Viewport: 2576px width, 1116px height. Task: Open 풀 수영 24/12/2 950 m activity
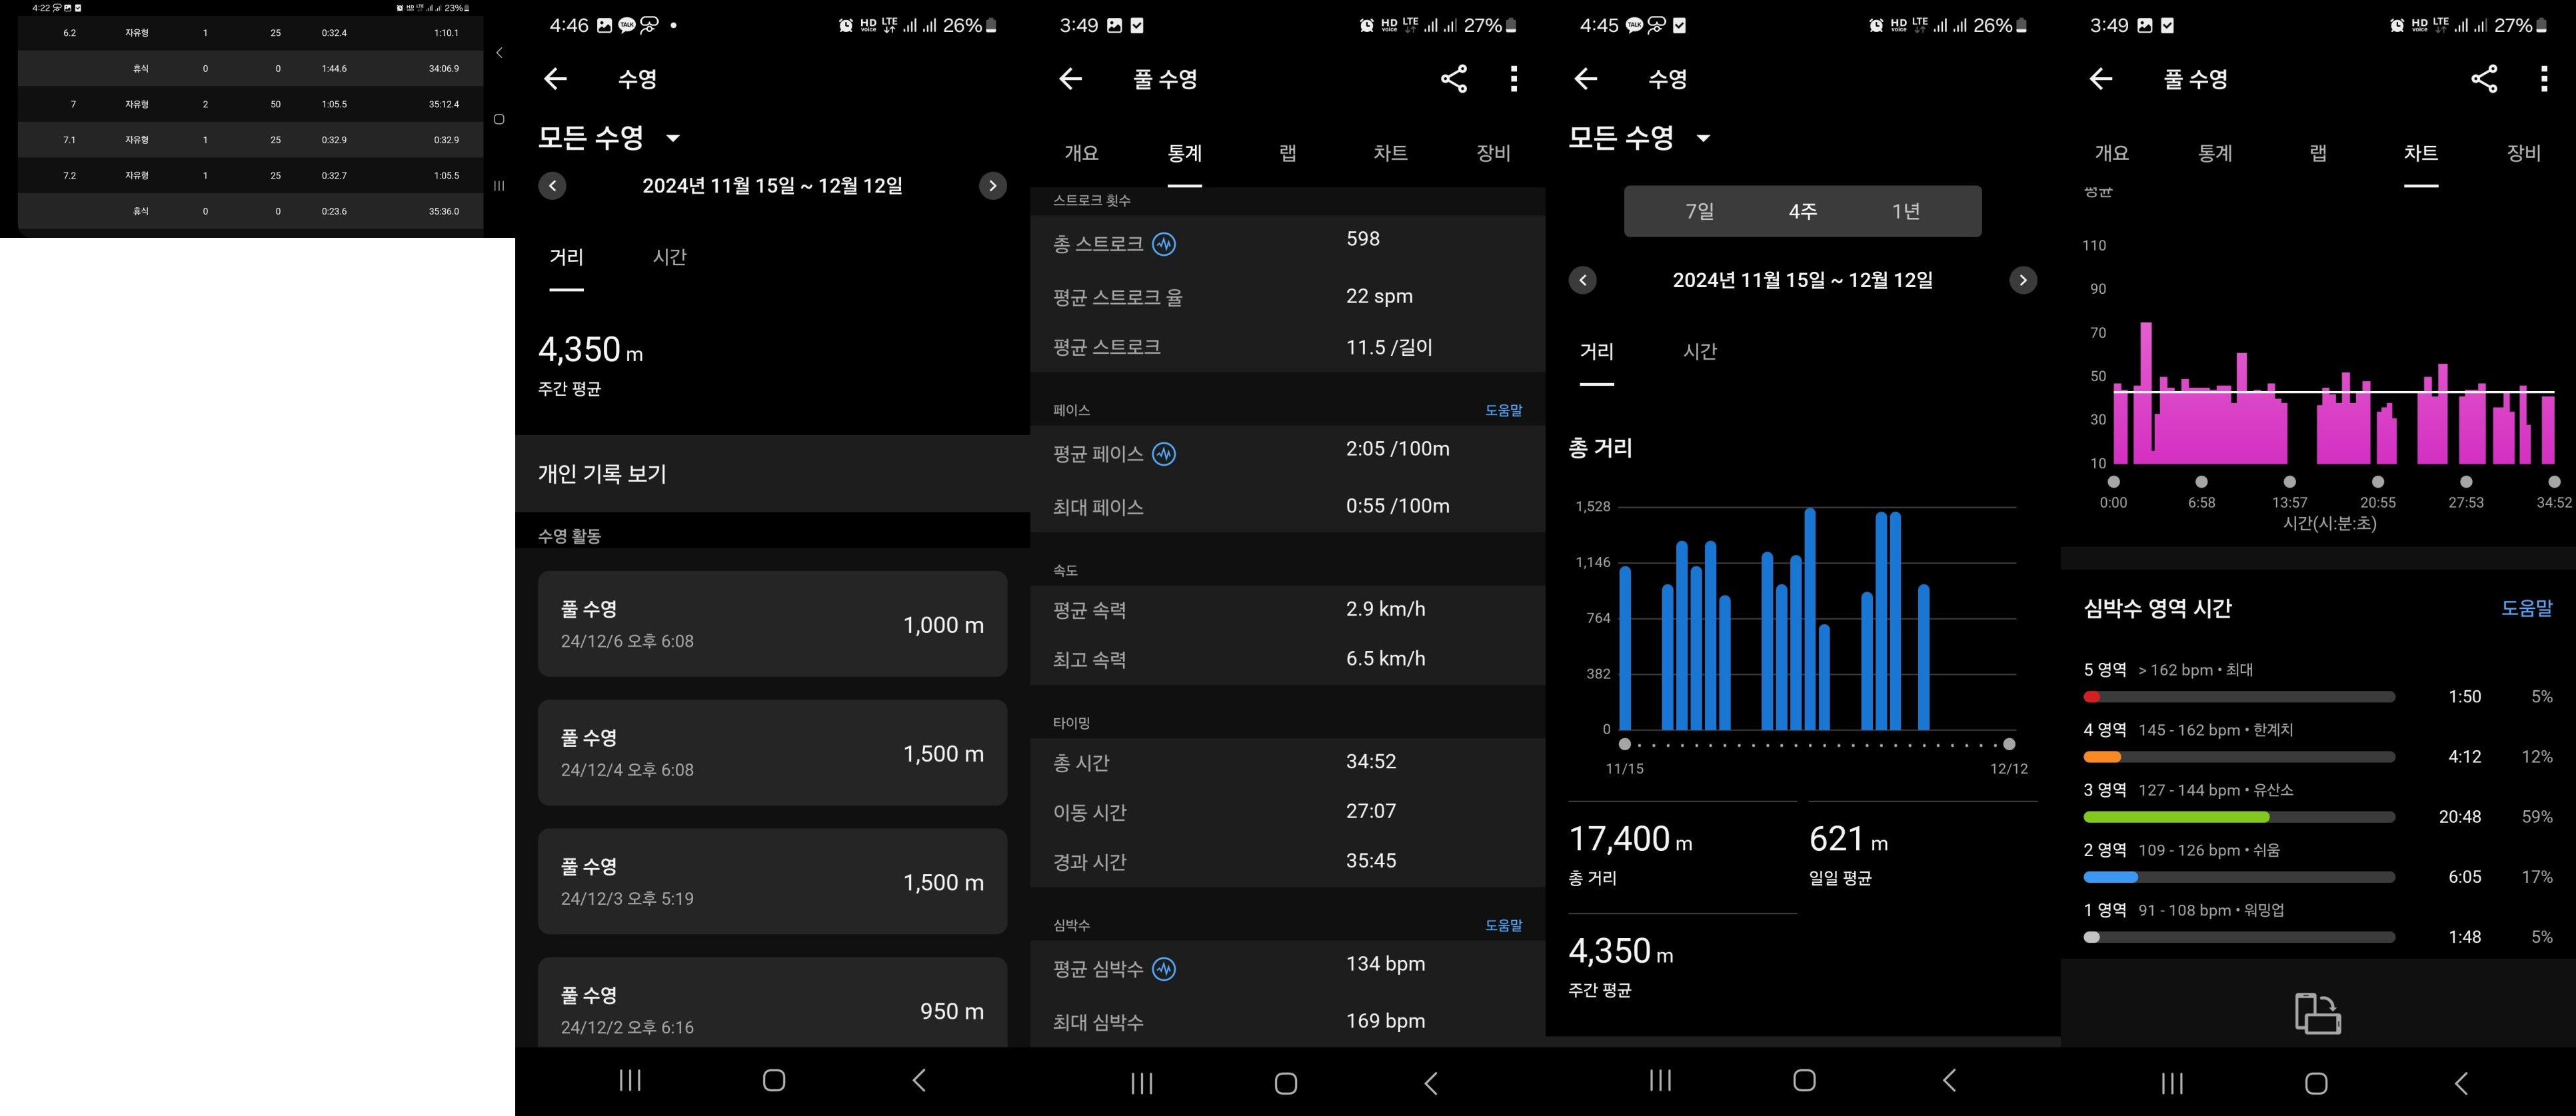click(773, 1003)
